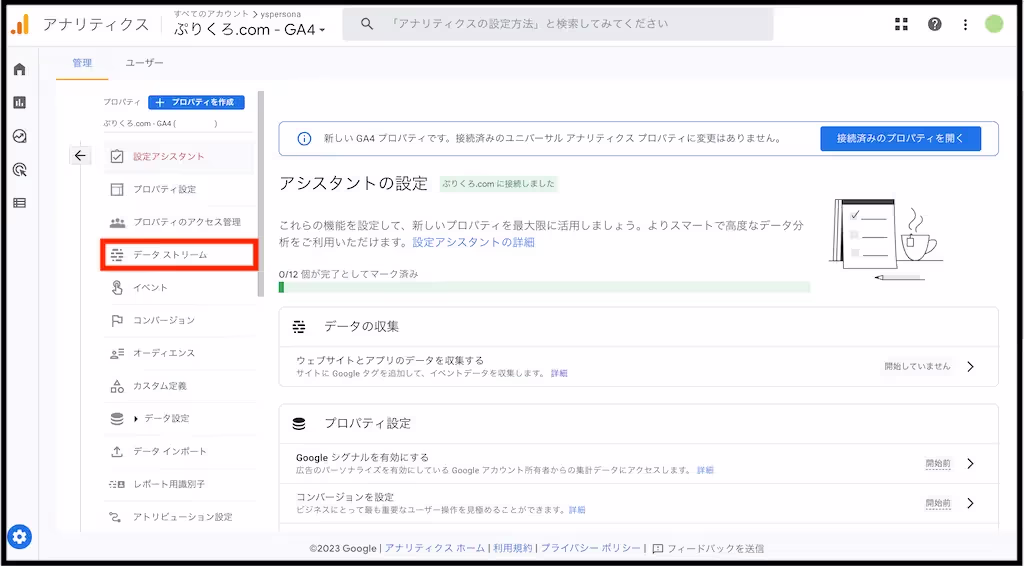Viewport: 1024px width, 566px height.
Task: Click the green account avatar
Action: 994,24
